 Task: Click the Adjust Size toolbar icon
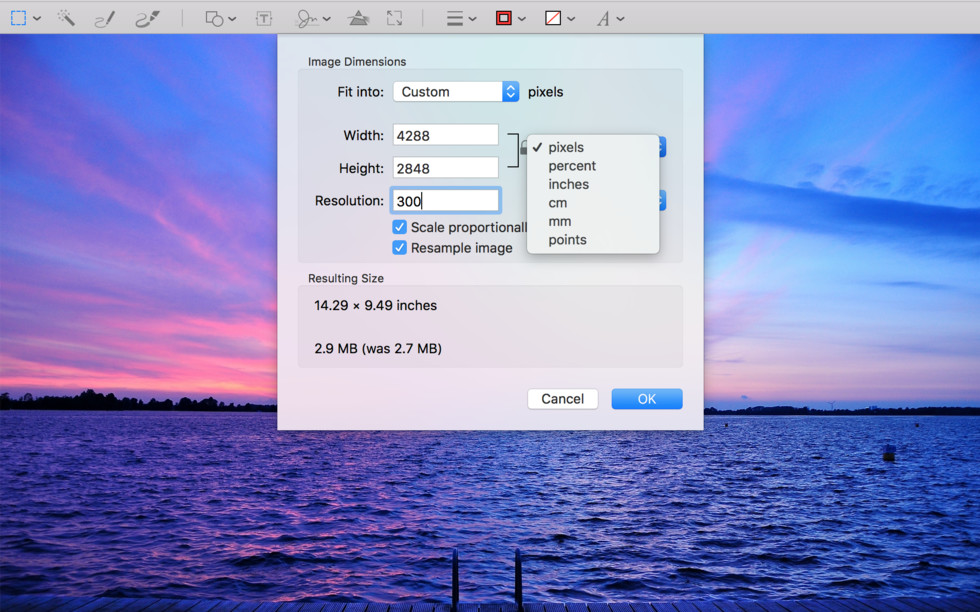coord(395,18)
